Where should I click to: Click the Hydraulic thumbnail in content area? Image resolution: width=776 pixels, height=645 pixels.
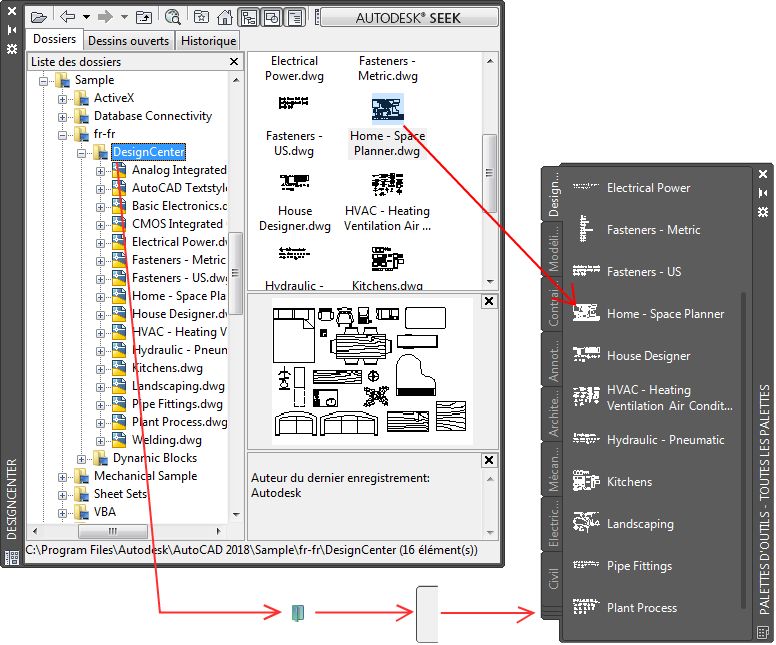pos(294,253)
